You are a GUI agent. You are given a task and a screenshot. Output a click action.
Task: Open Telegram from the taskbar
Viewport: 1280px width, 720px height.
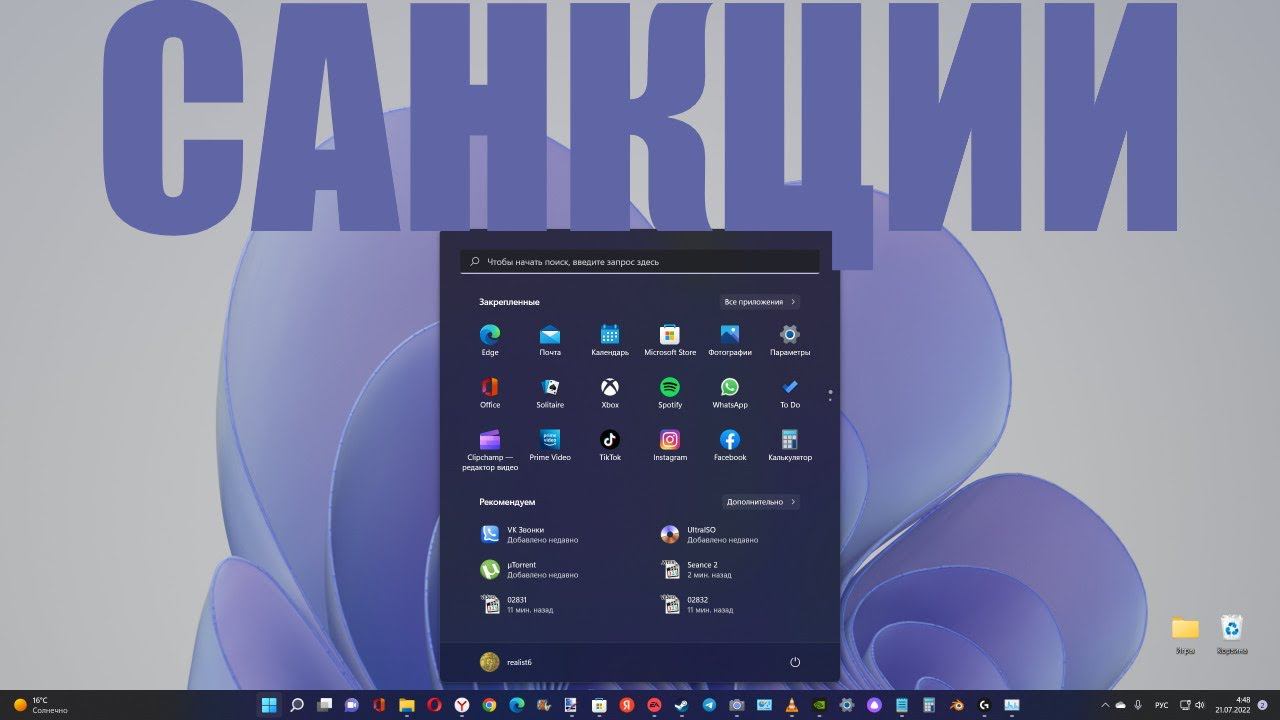pos(709,705)
